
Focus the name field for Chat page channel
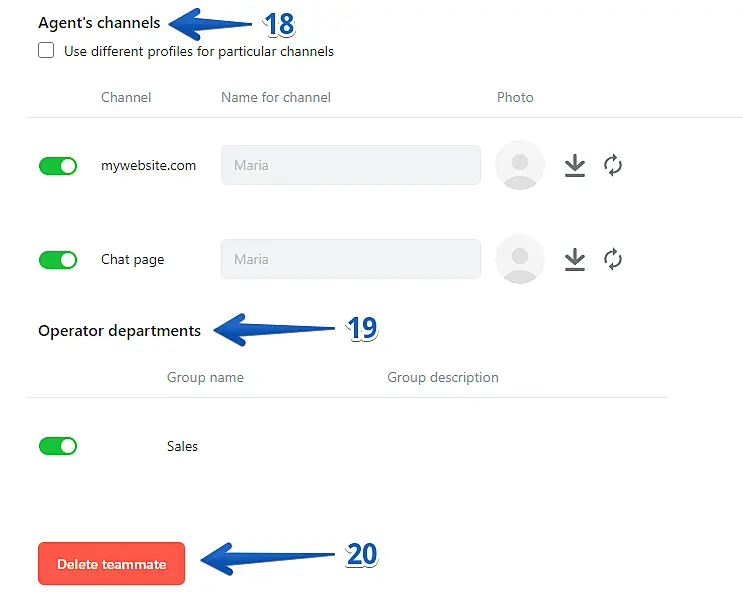(350, 260)
